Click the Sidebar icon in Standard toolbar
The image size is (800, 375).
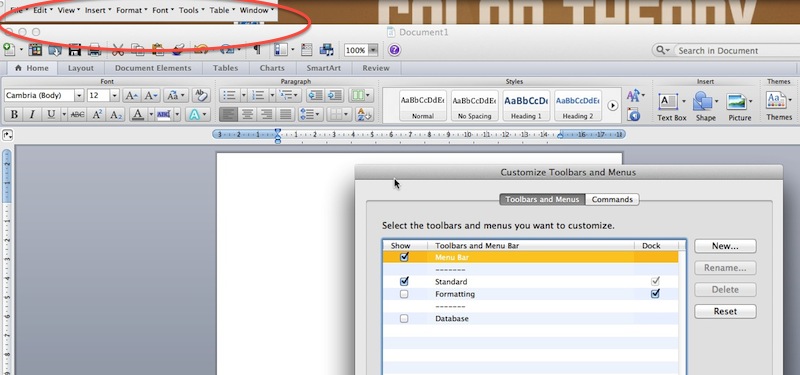[281, 50]
